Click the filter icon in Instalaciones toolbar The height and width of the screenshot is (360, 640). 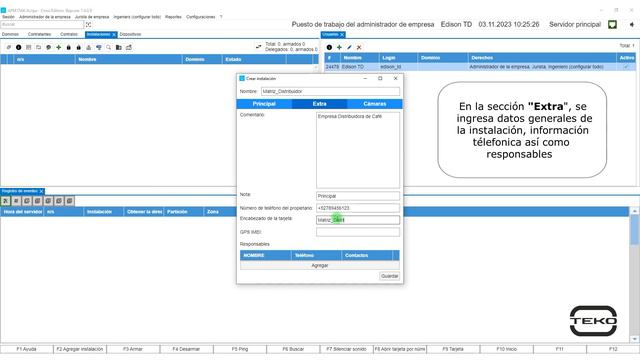point(98,47)
